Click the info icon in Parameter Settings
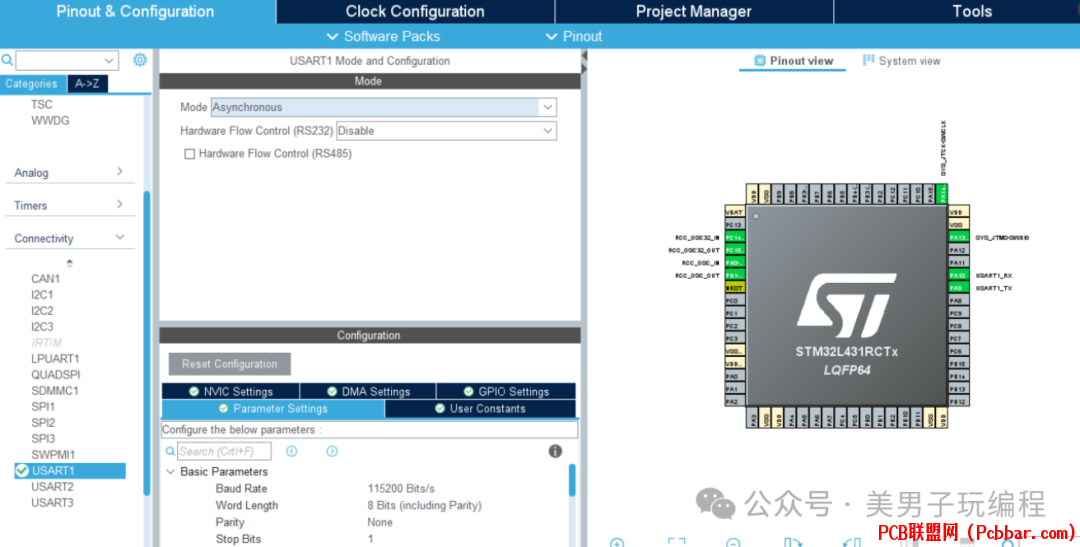 [x=555, y=451]
